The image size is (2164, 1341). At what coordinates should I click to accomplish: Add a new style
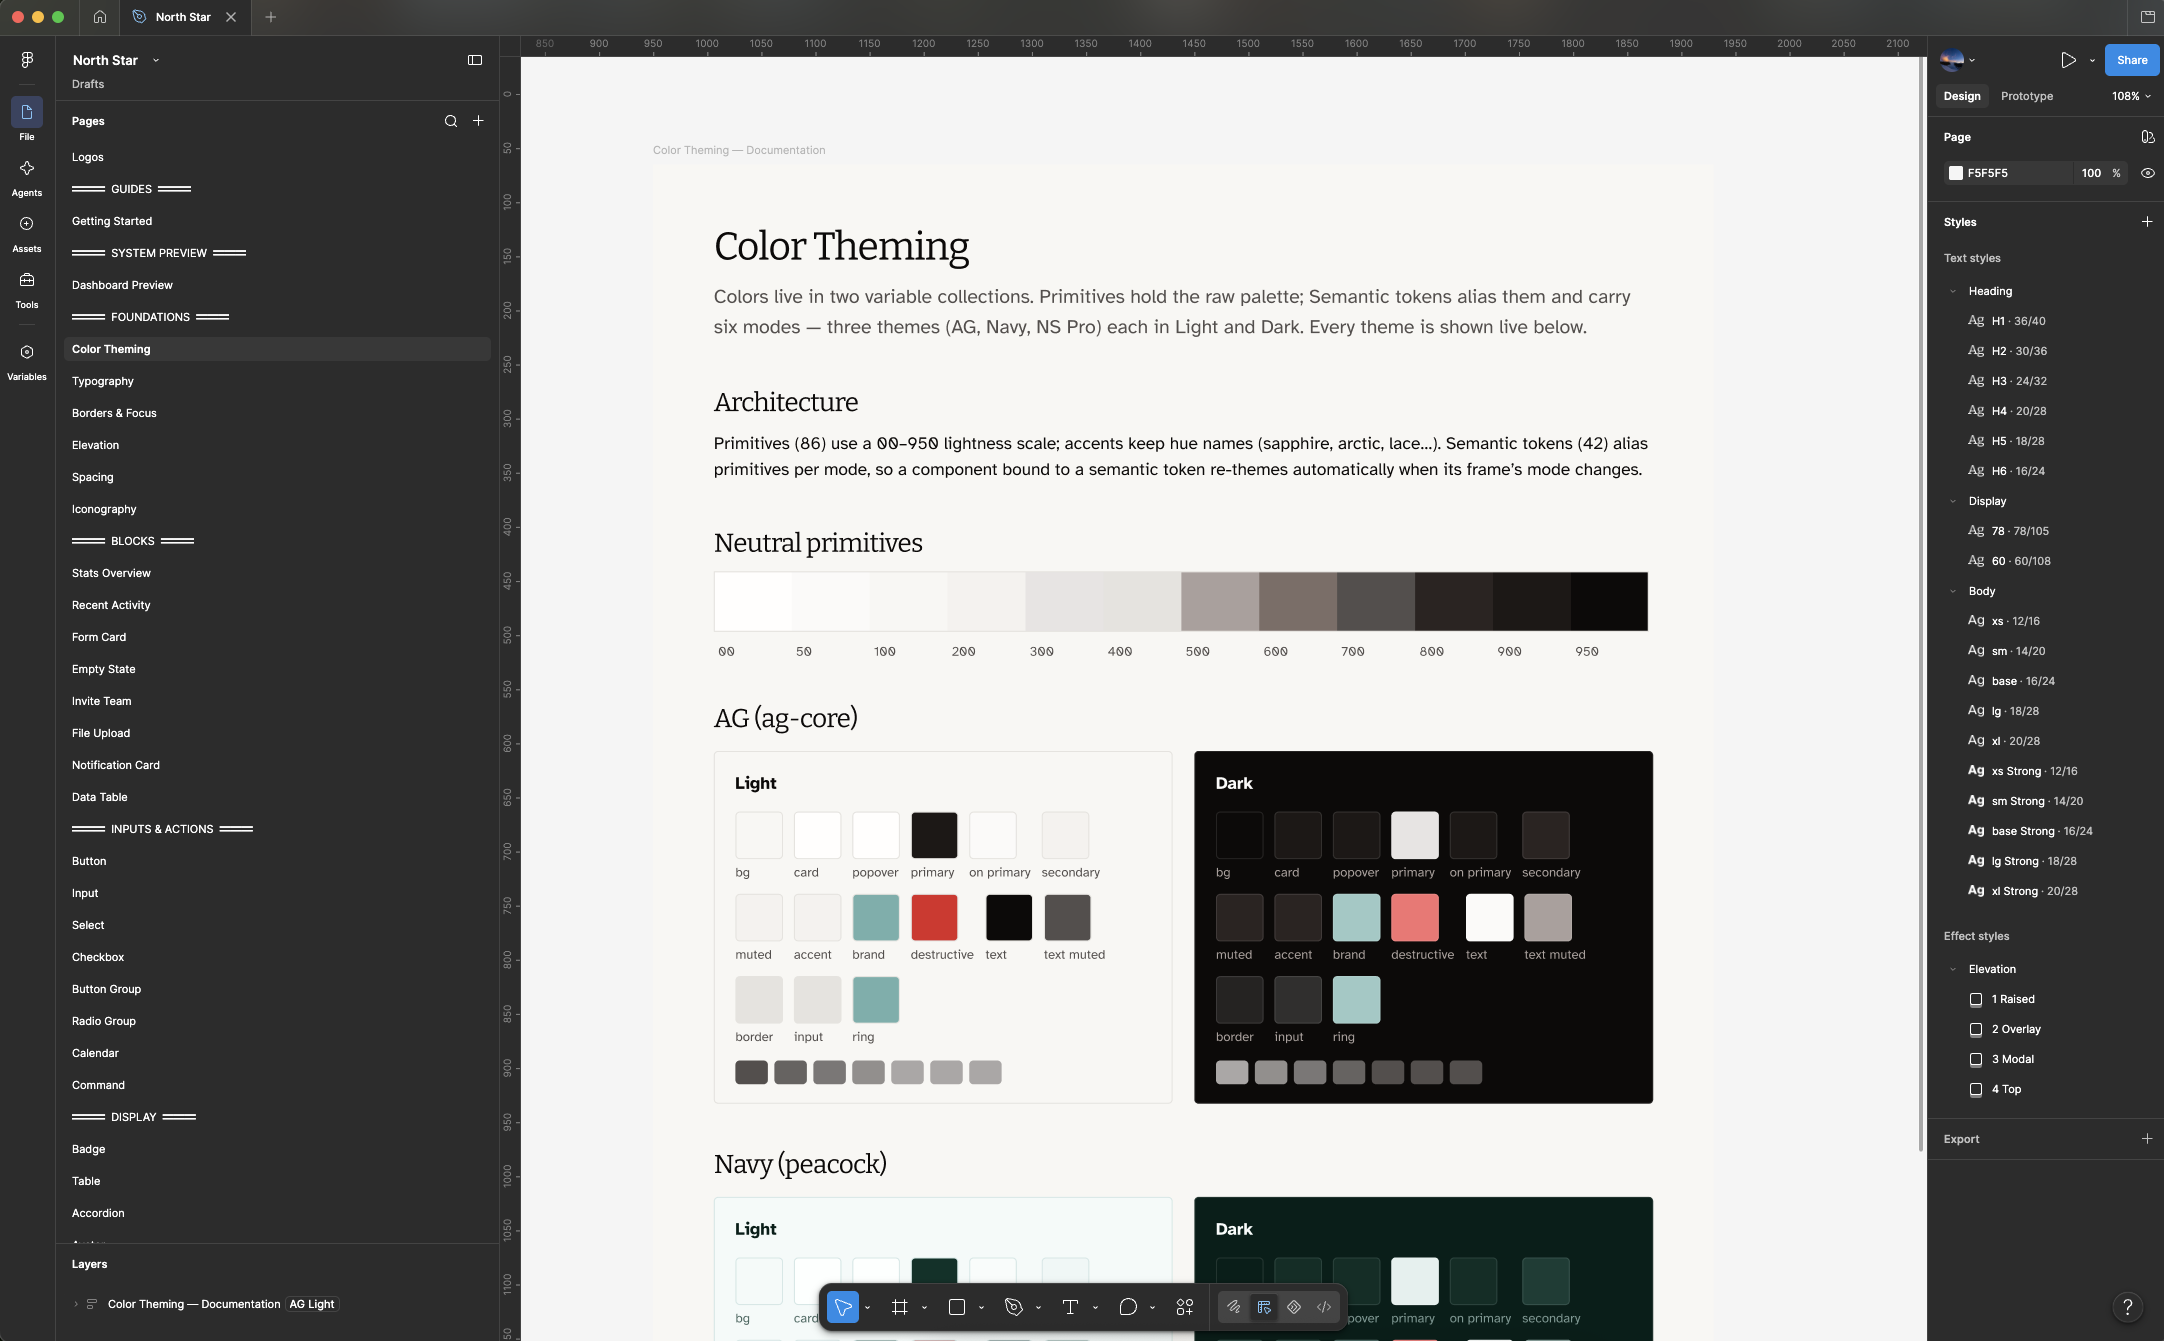[2147, 222]
